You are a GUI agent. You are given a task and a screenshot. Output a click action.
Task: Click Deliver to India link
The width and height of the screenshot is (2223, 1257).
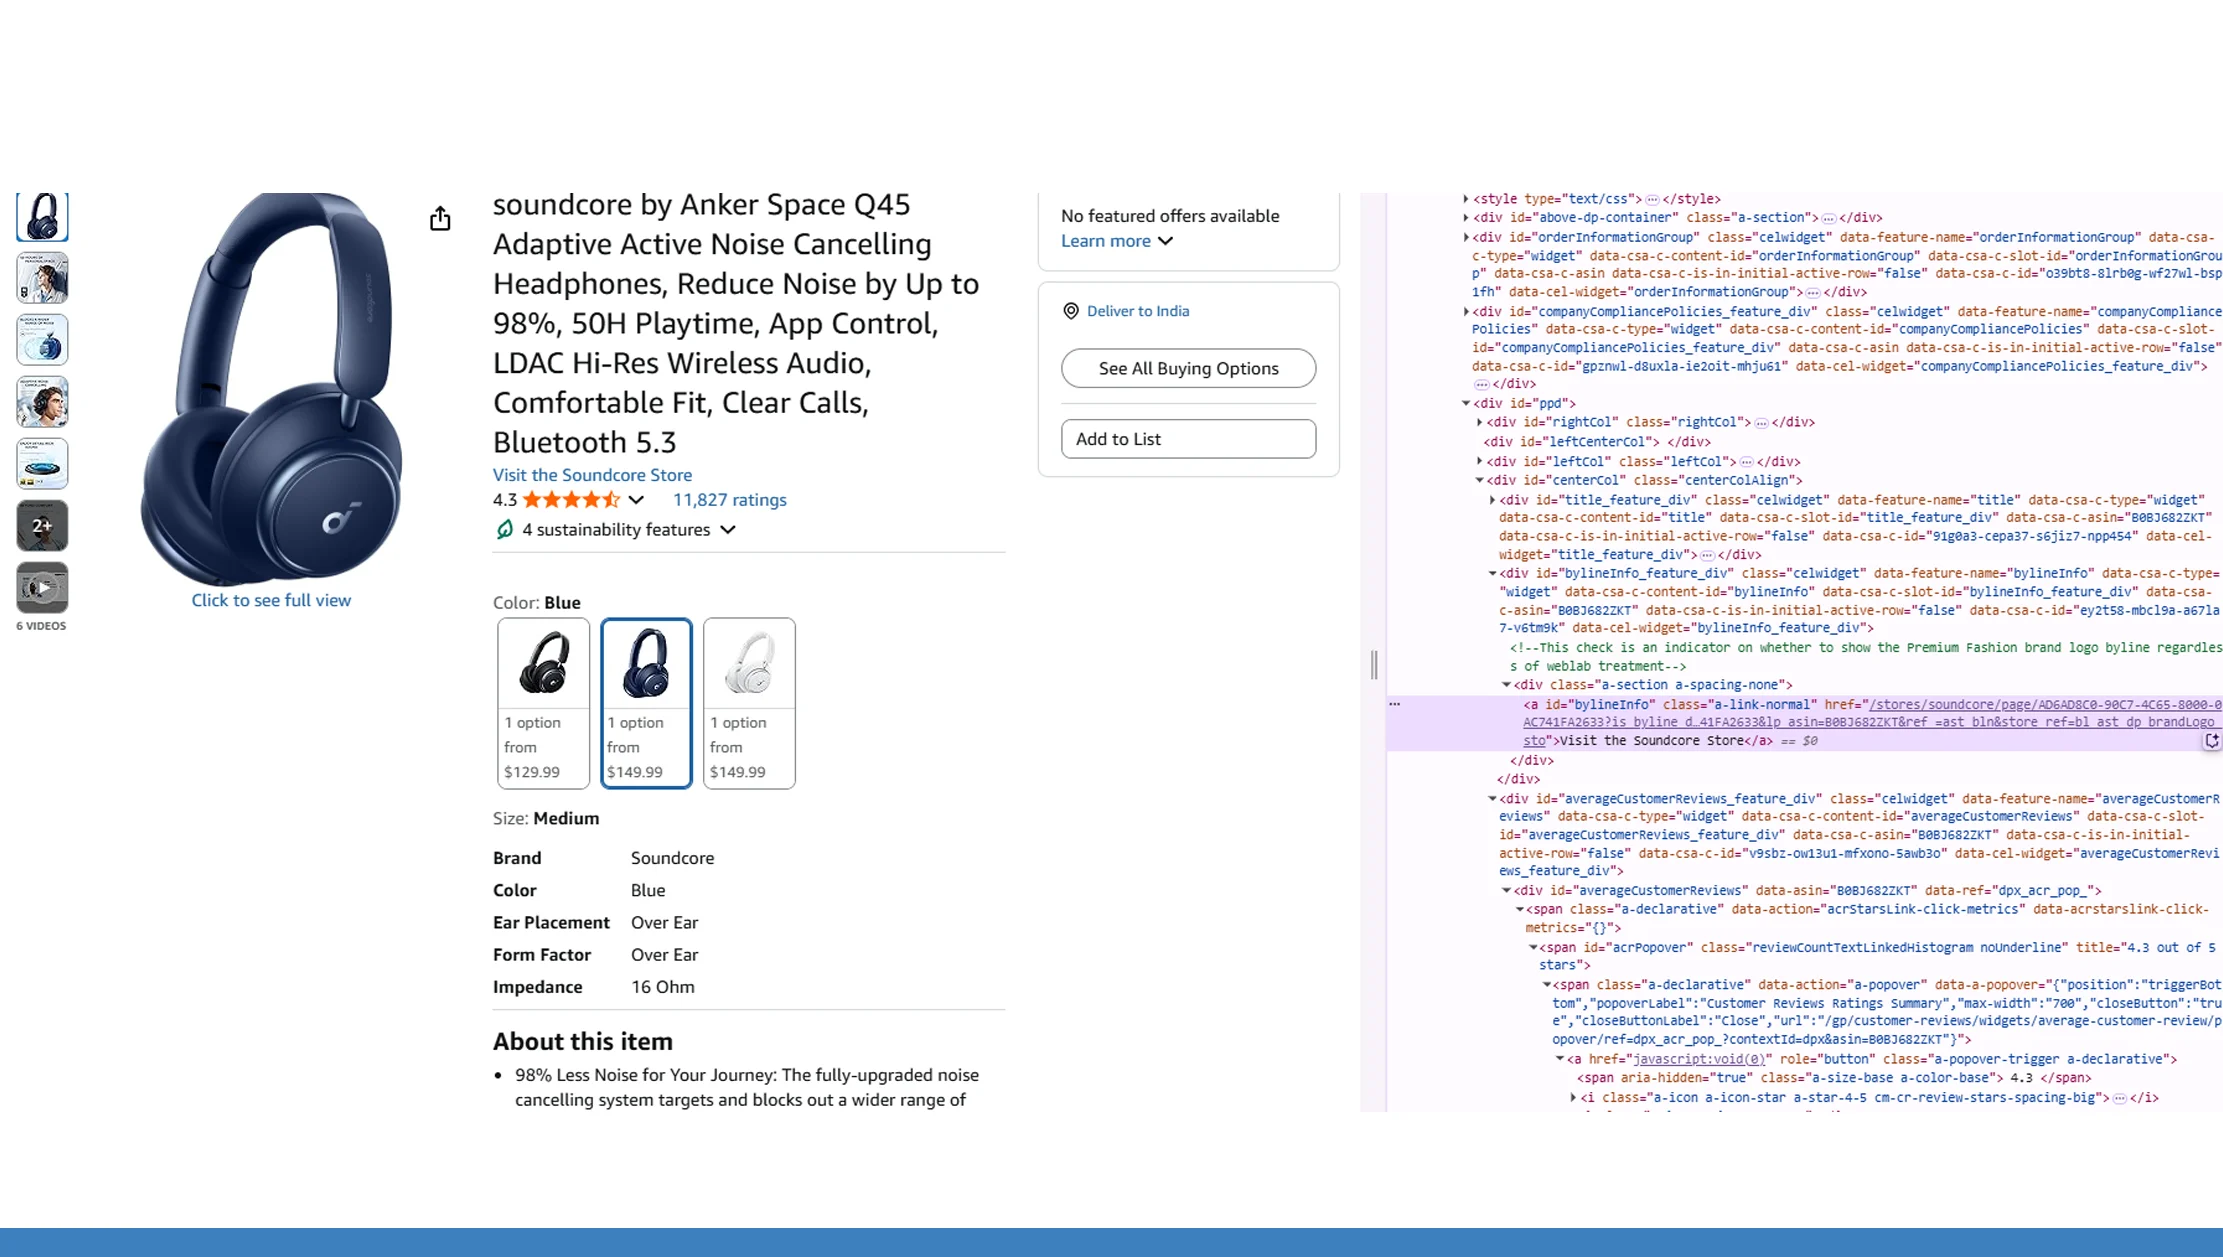pyautogui.click(x=1138, y=311)
